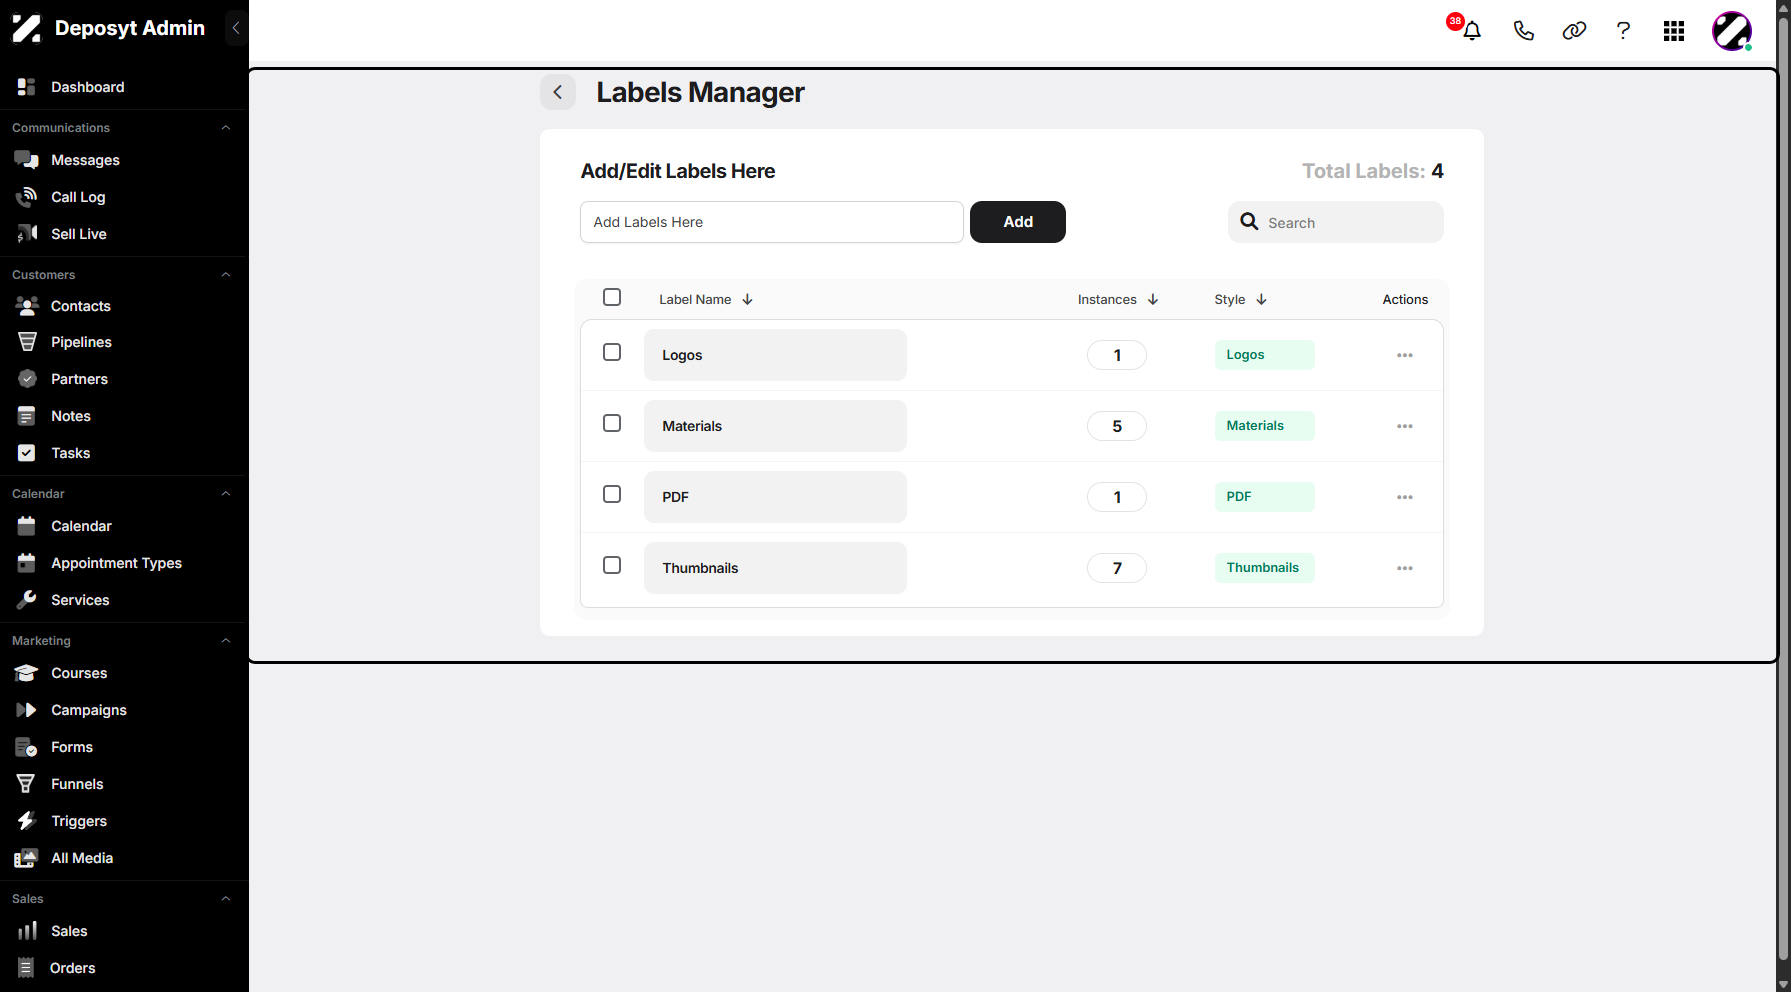
Task: Click the Deposyt logo icon
Action: (27, 28)
